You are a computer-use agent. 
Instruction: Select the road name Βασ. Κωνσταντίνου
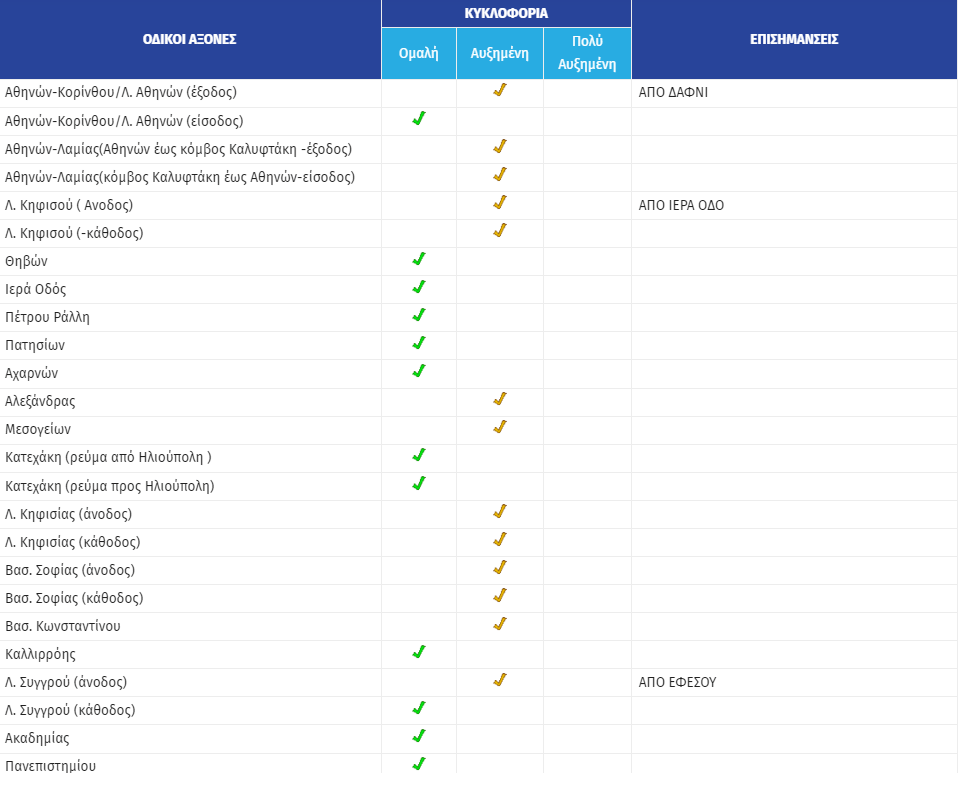[63, 627]
